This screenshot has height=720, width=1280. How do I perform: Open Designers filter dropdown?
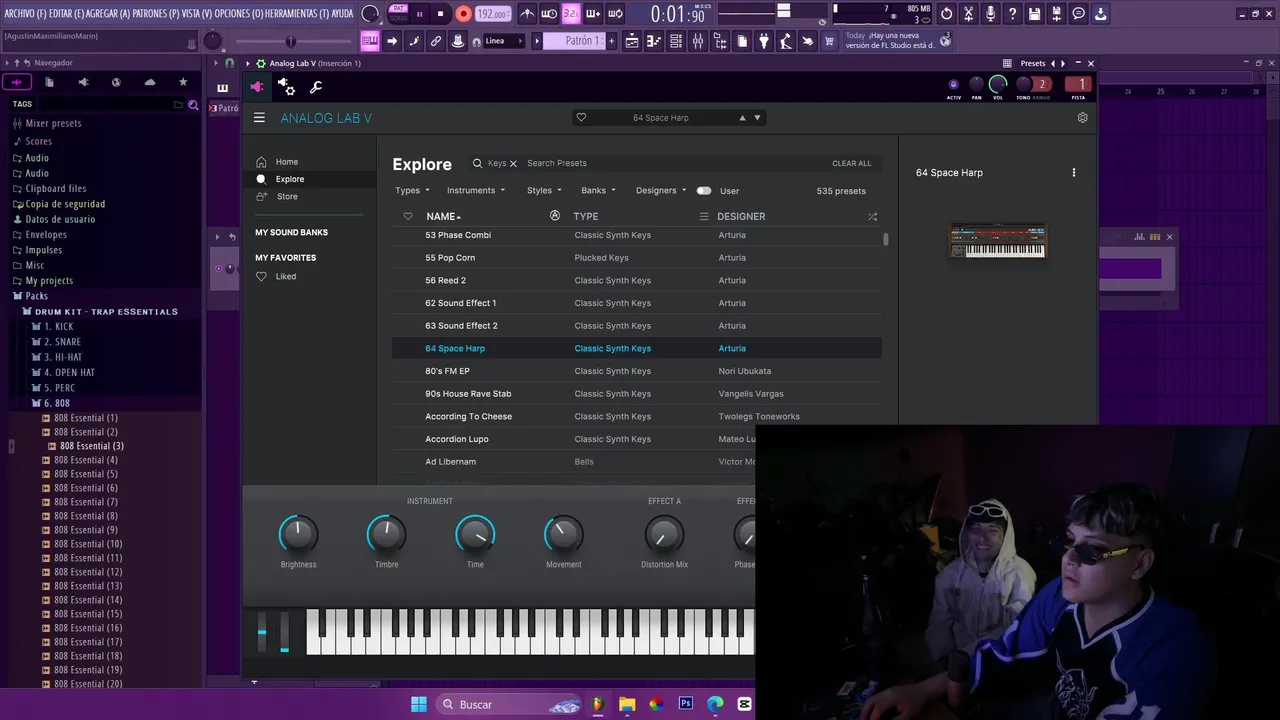coord(661,191)
